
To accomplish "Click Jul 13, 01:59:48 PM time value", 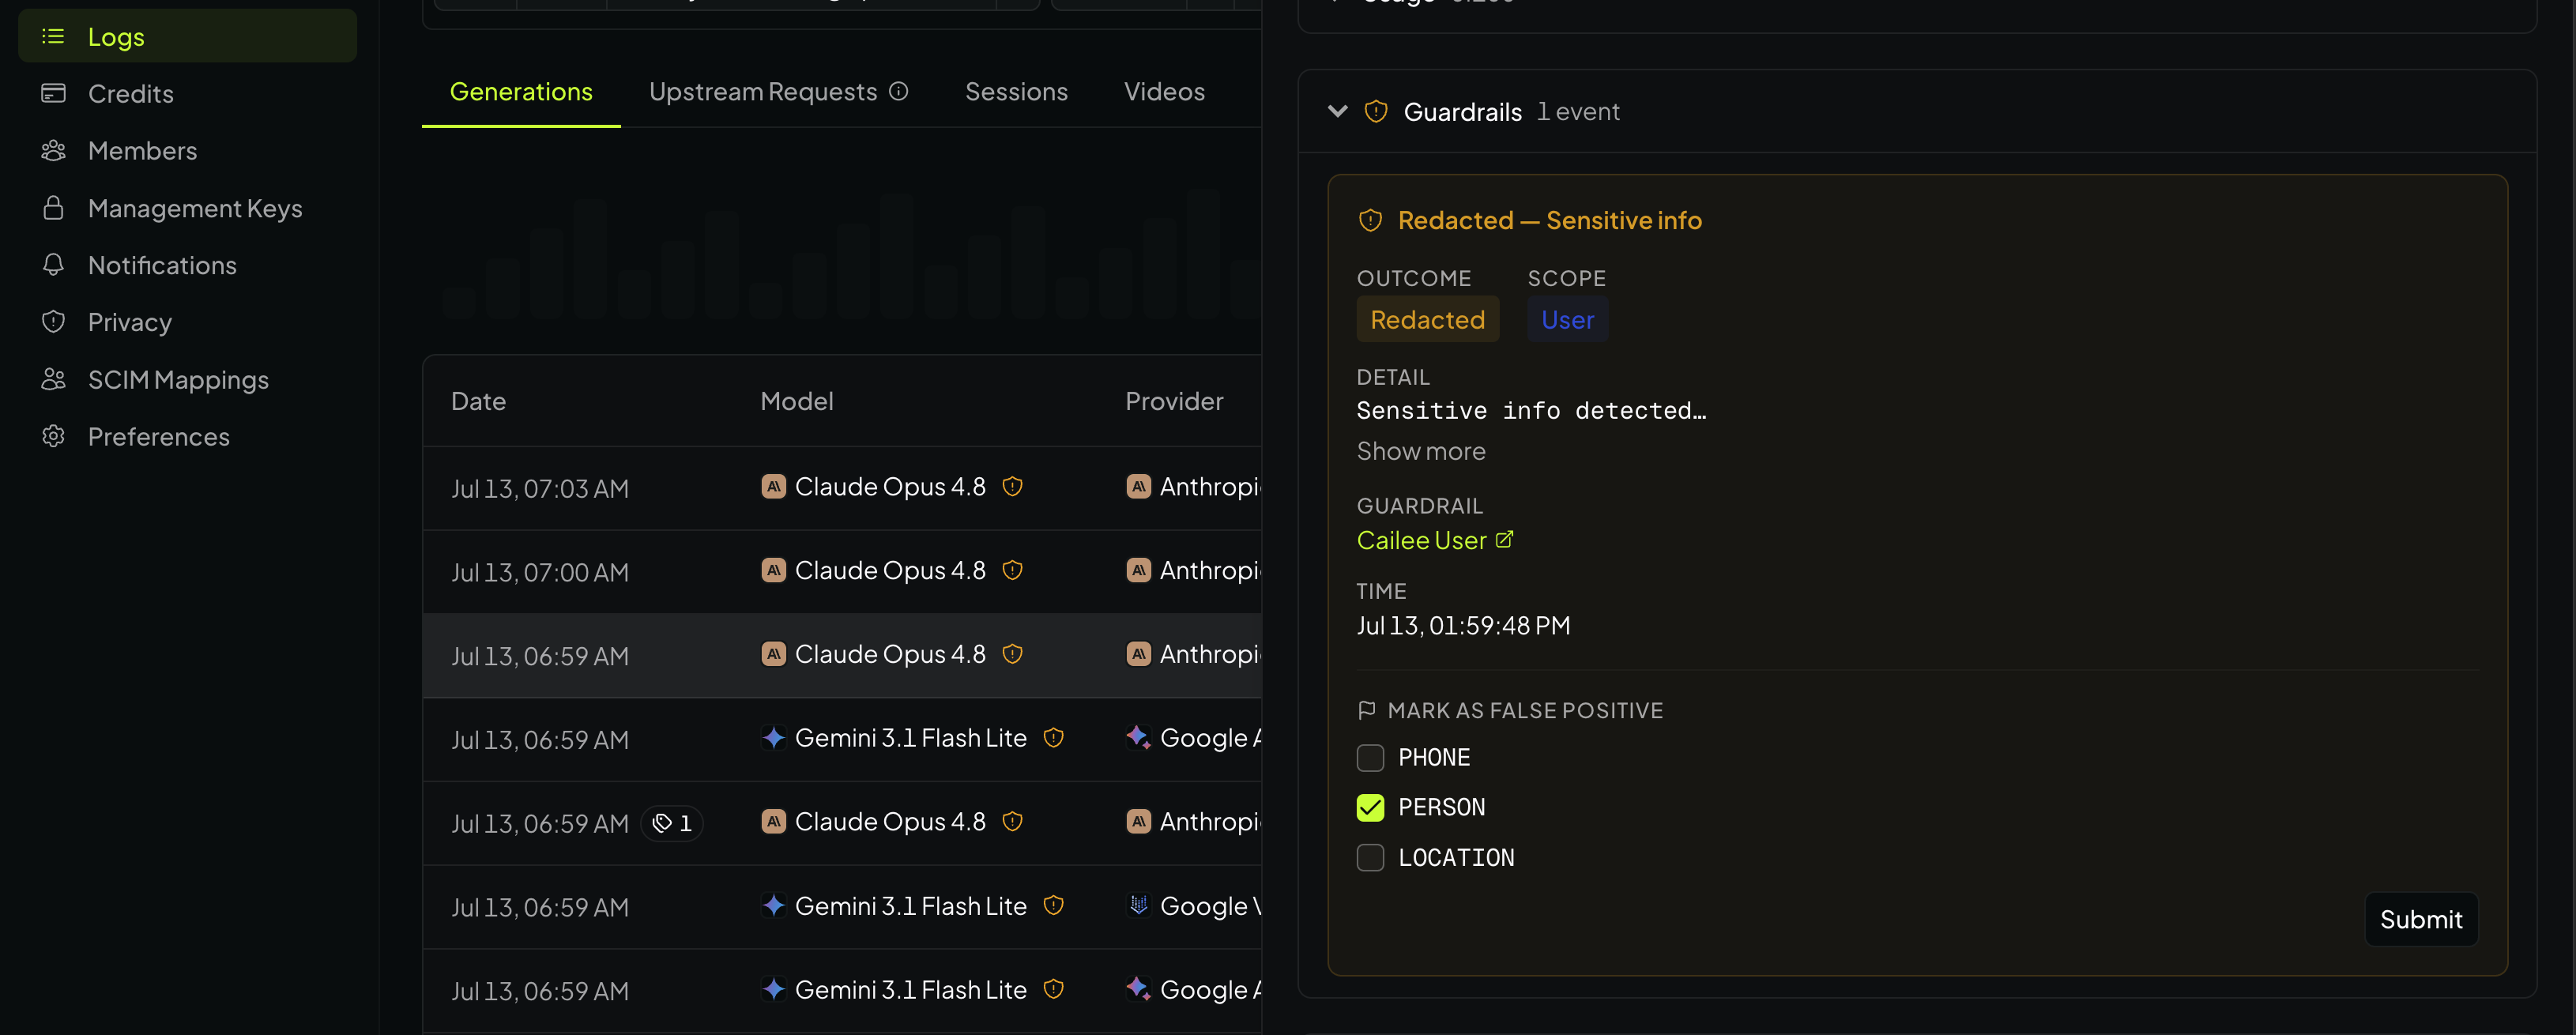I will [1462, 627].
